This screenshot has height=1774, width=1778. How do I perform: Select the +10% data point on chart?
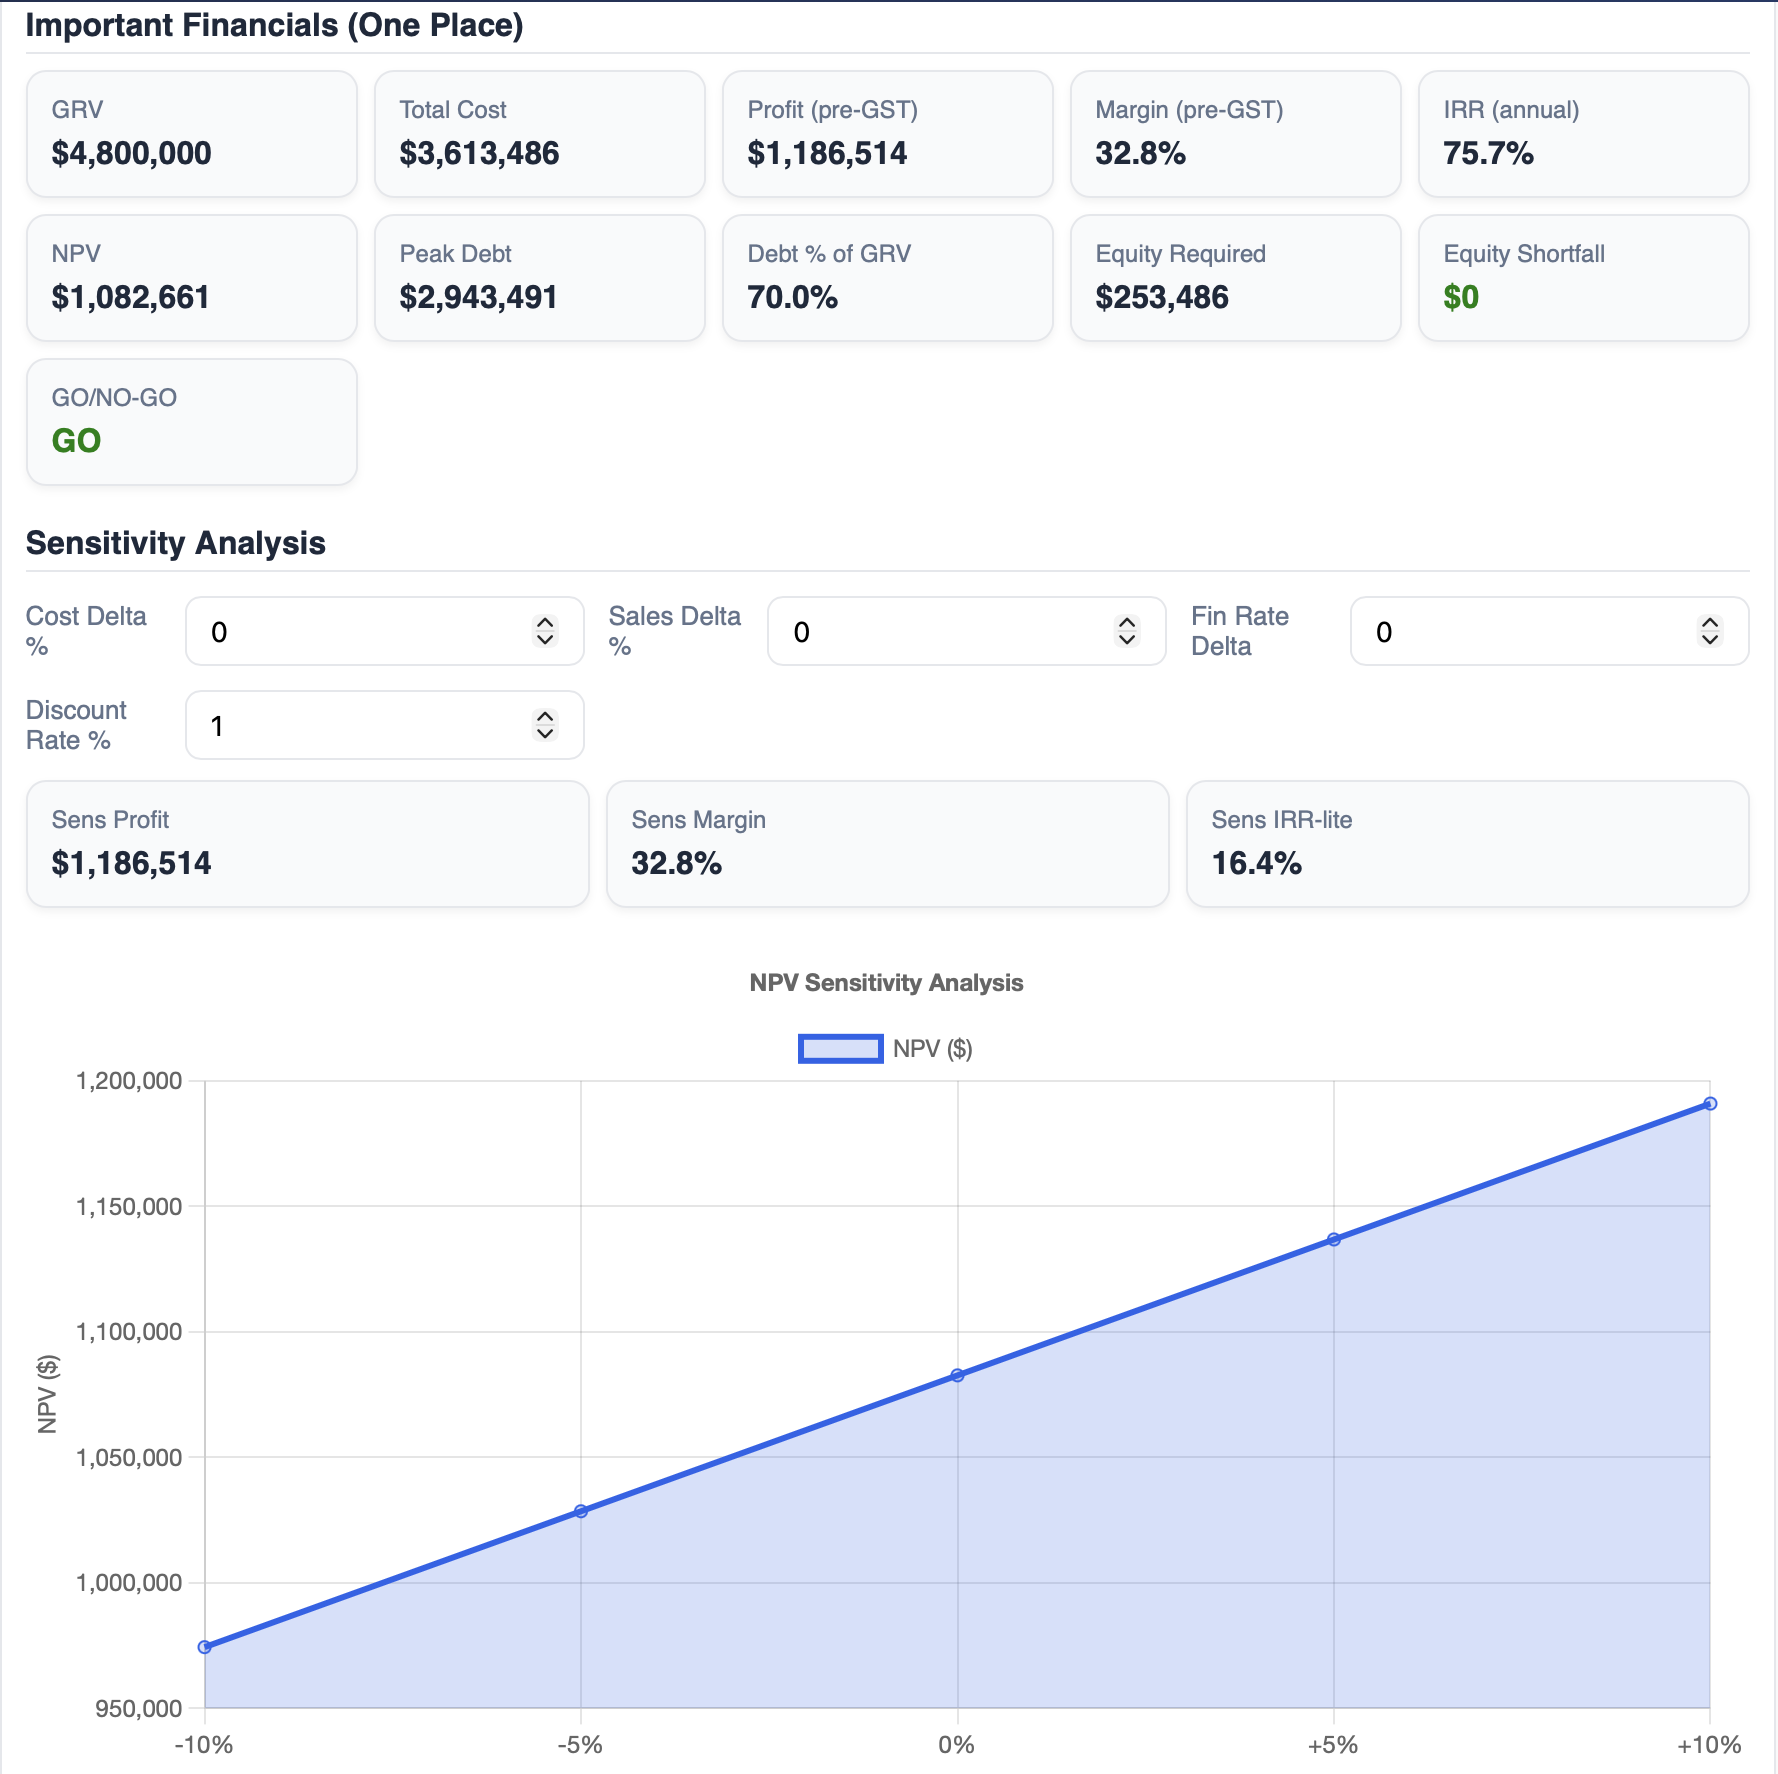click(1710, 1104)
